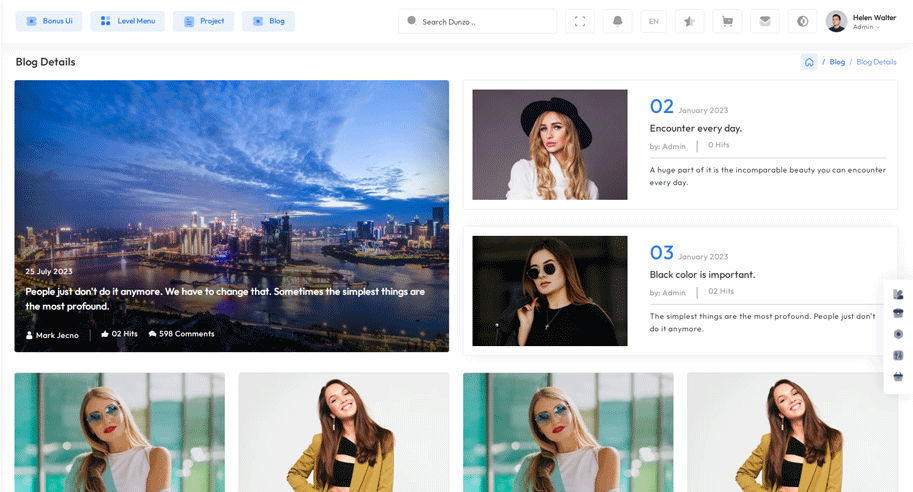This screenshot has height=492, width=913.
Task: Open the notifications bell
Action: coord(617,21)
